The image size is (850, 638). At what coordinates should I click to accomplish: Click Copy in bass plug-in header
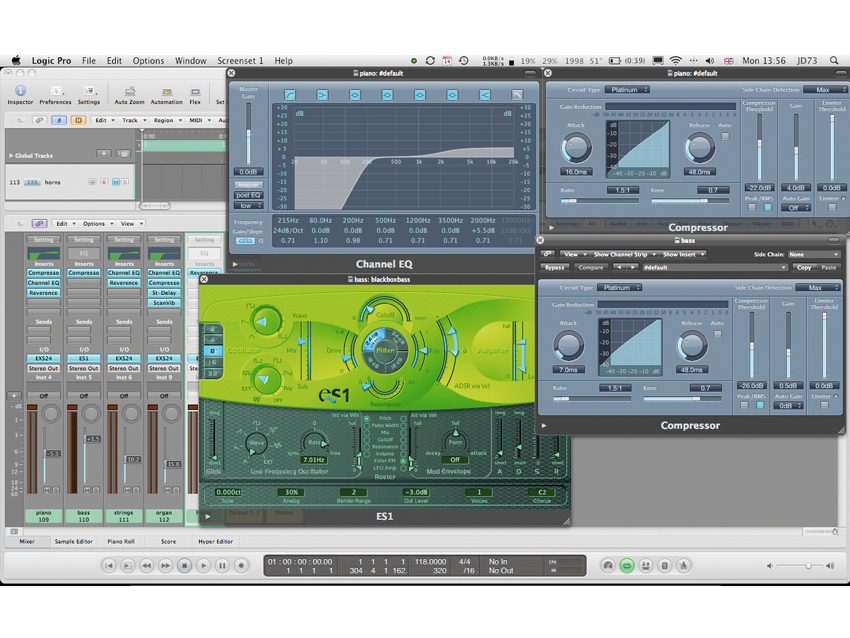click(804, 267)
